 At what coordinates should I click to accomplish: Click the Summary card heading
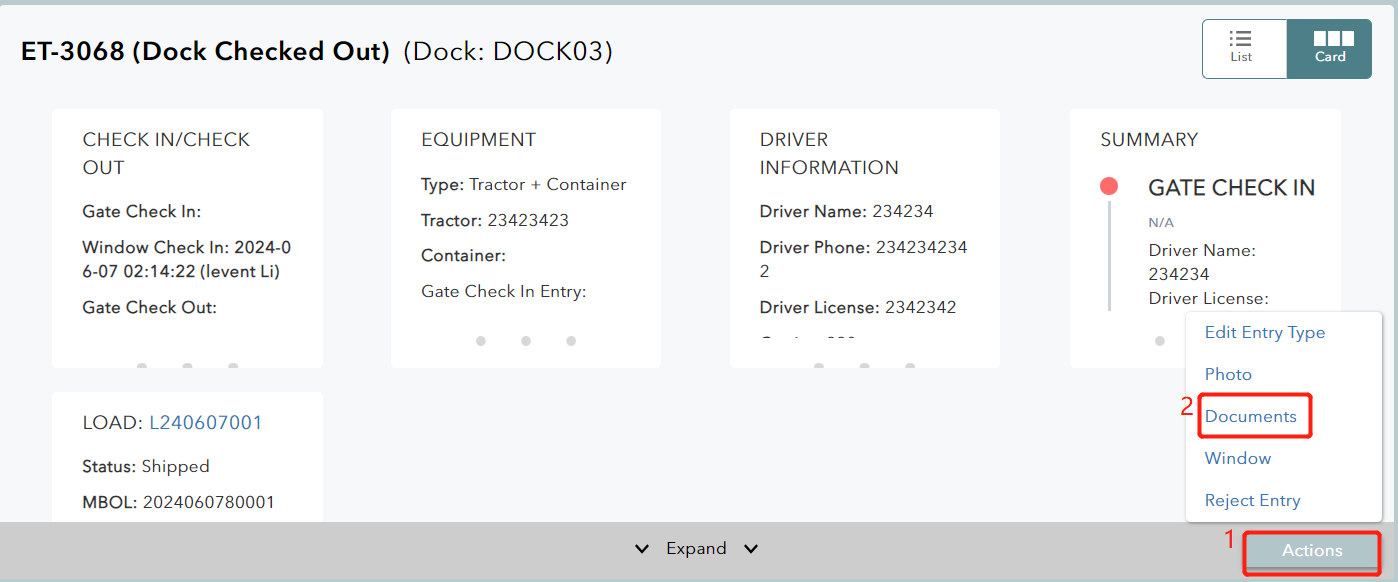point(1149,140)
